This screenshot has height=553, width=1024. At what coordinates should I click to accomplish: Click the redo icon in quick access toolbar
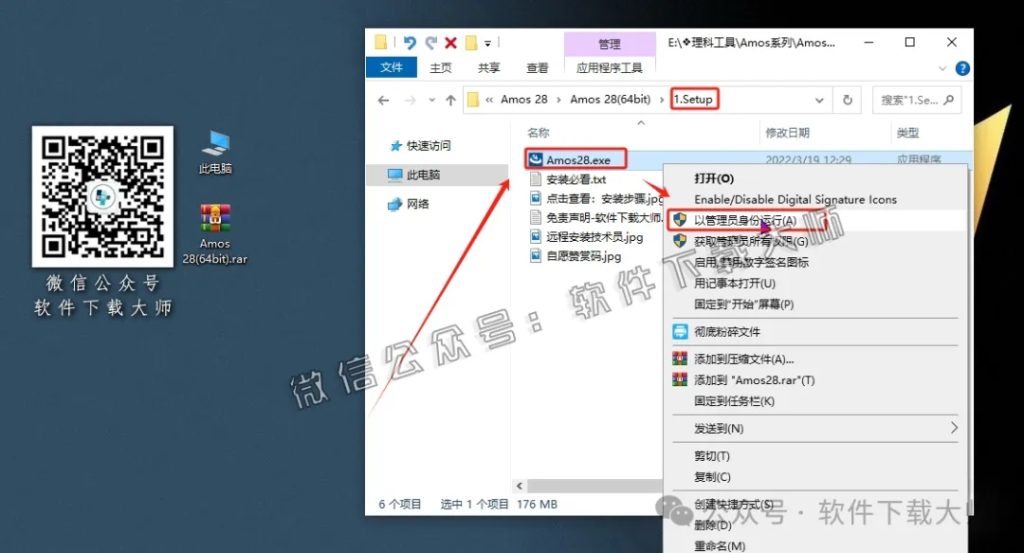430,43
